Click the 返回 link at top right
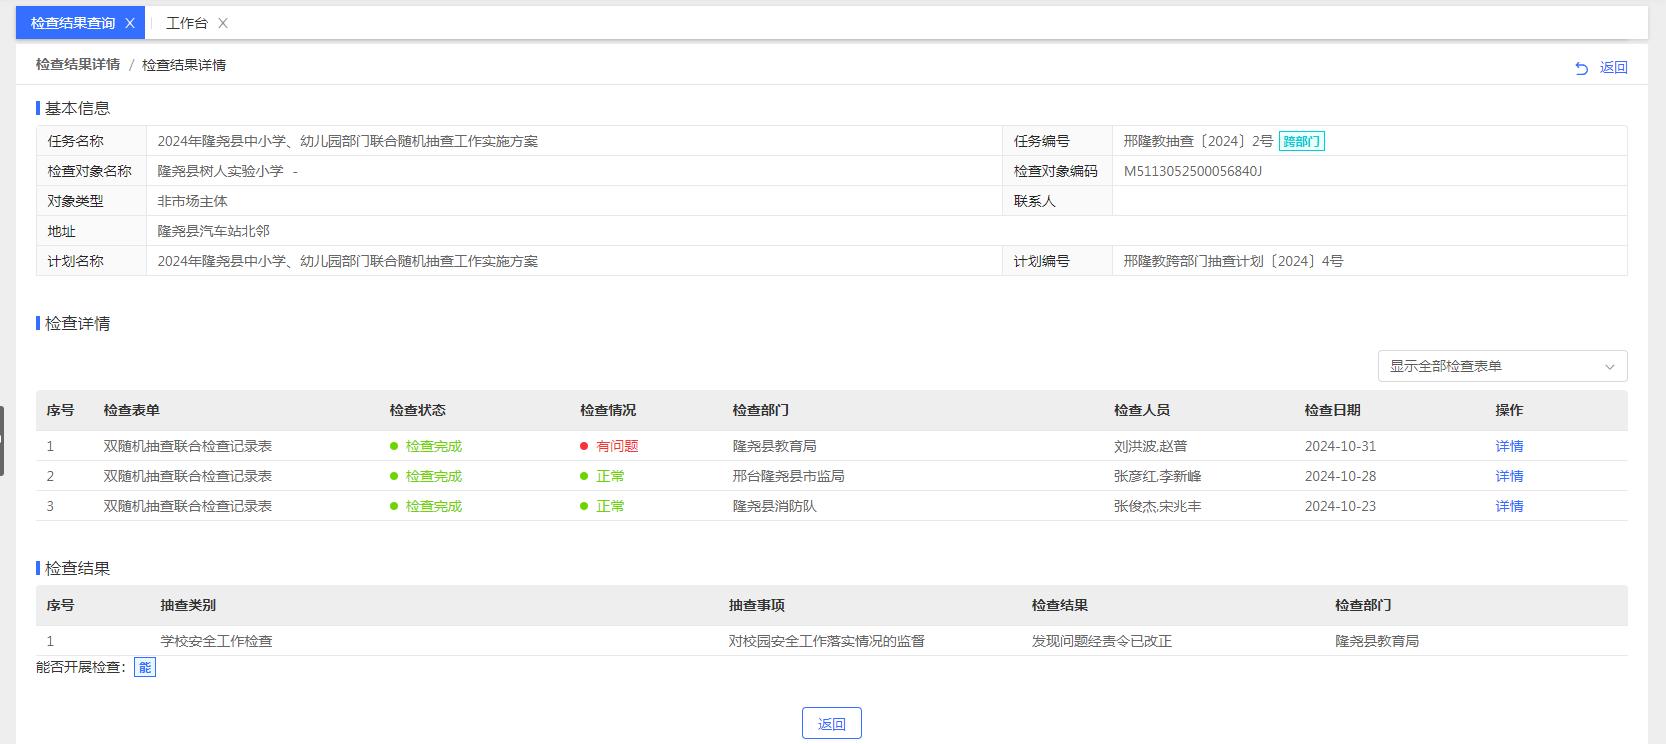Screen dimensions: 1666x744 (x=1613, y=68)
